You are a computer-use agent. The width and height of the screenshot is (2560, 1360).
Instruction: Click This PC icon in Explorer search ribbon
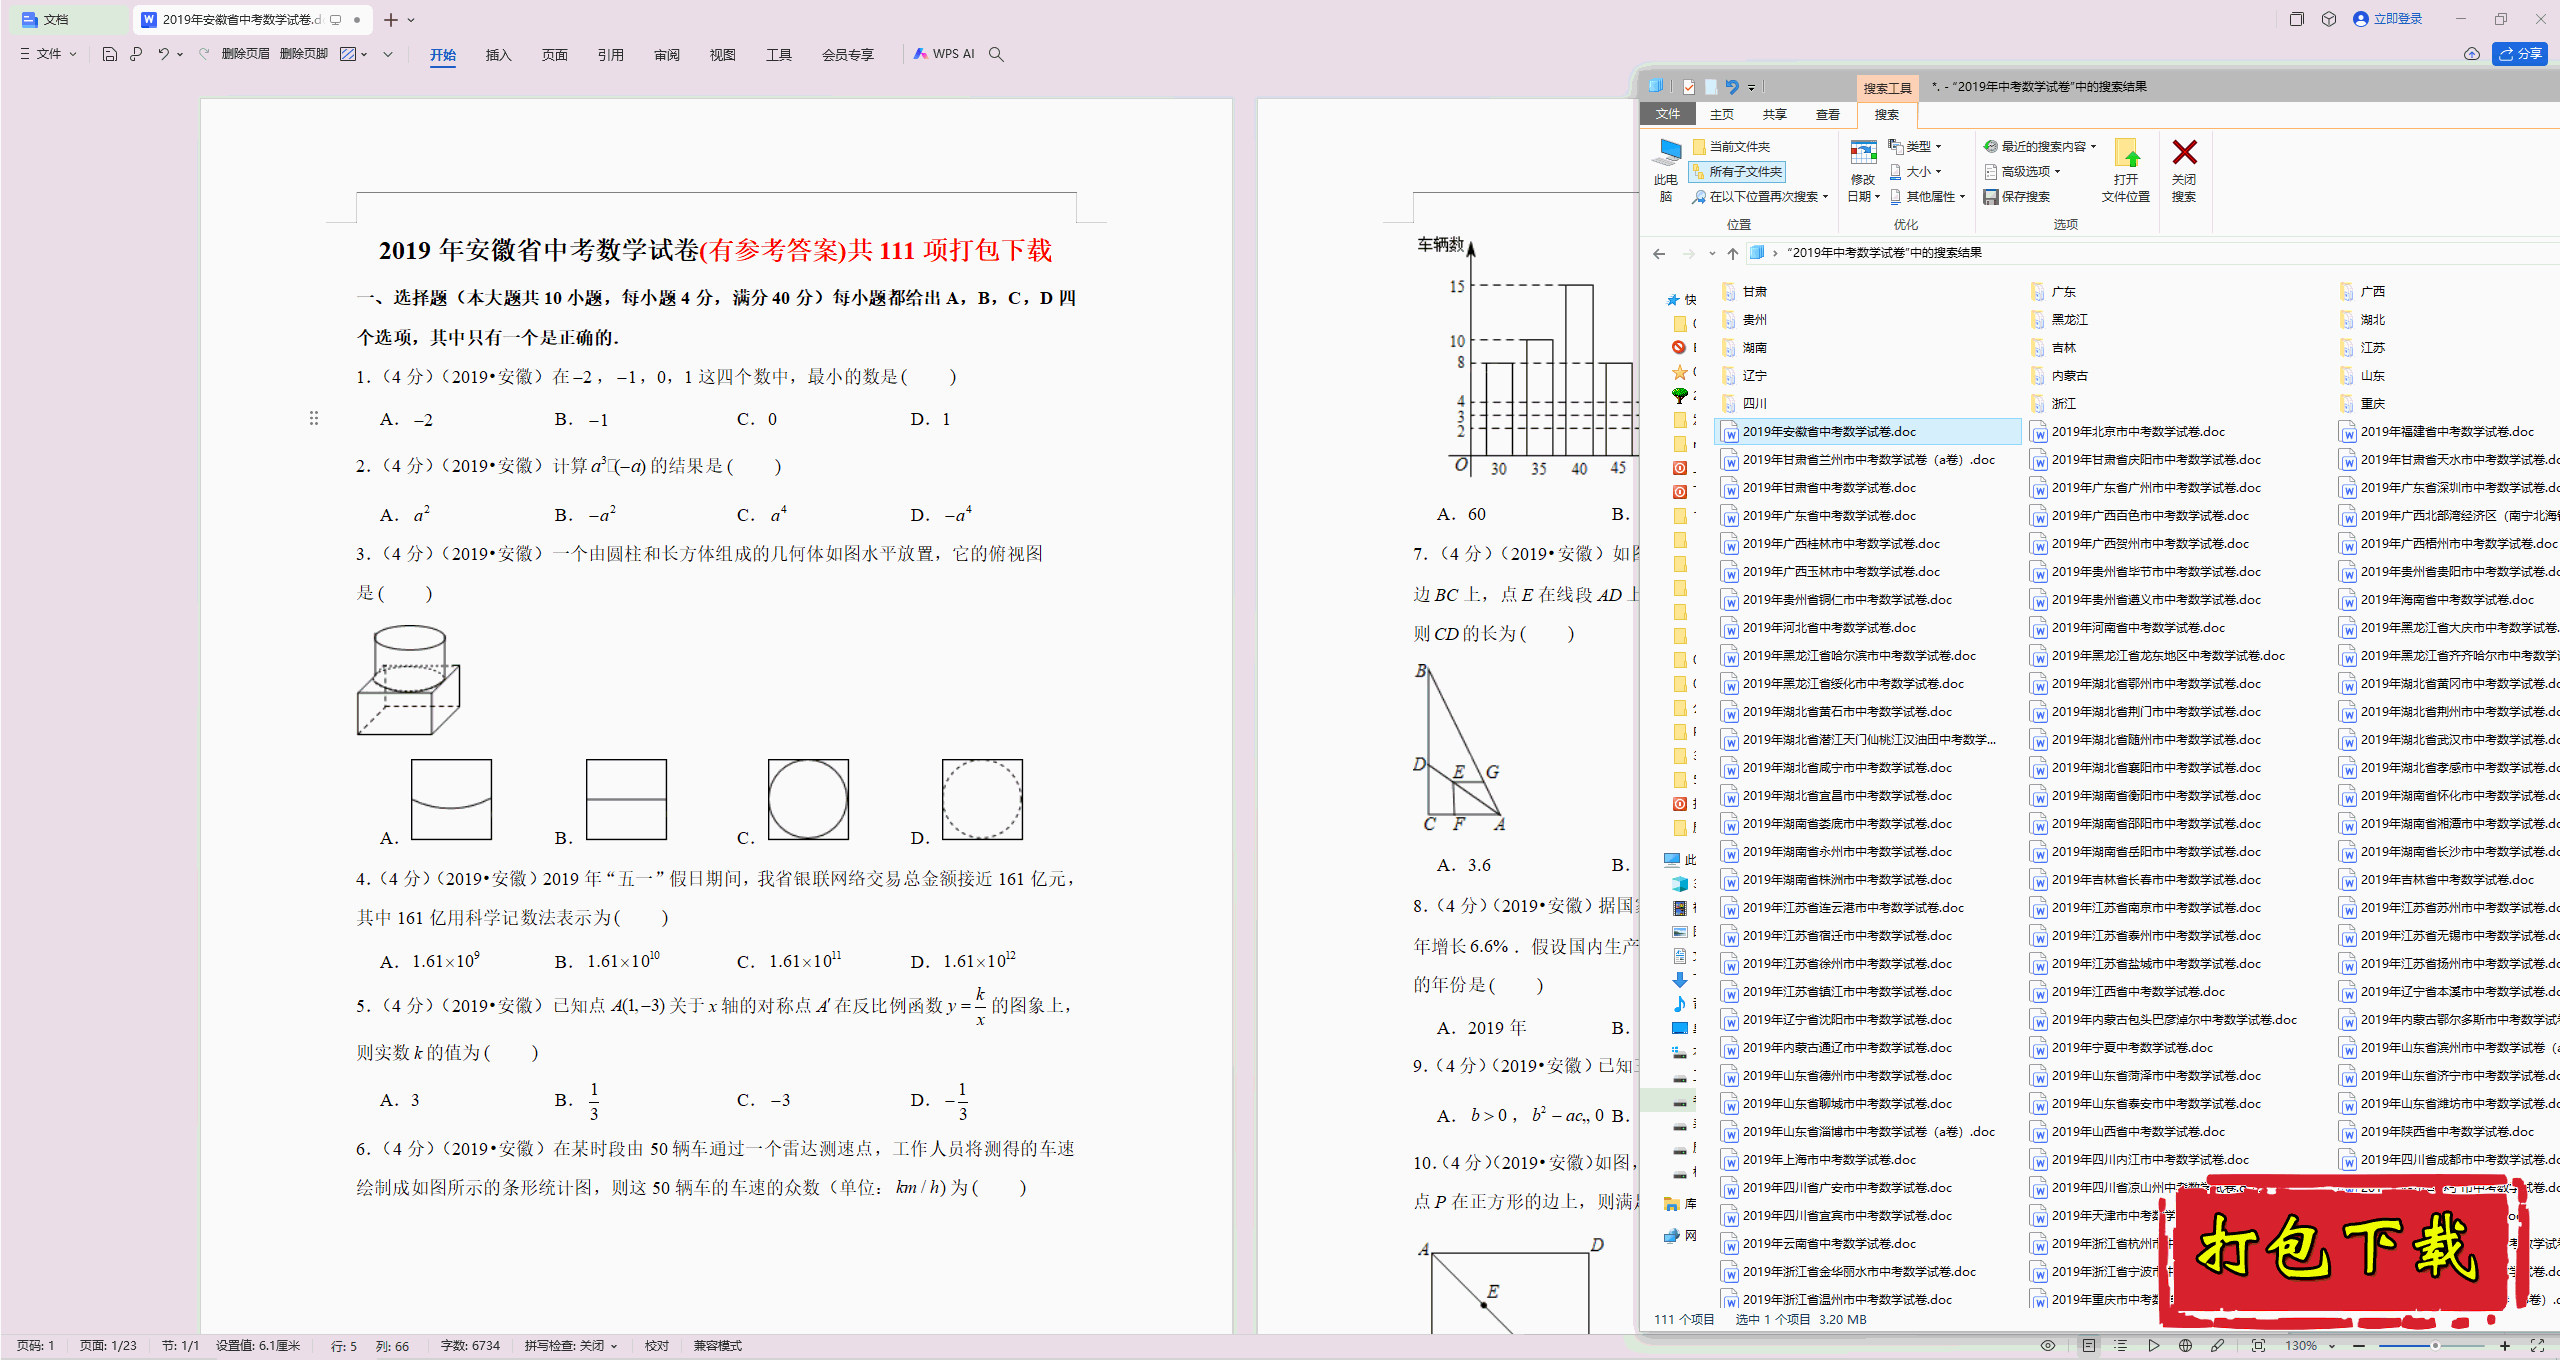click(x=1666, y=170)
